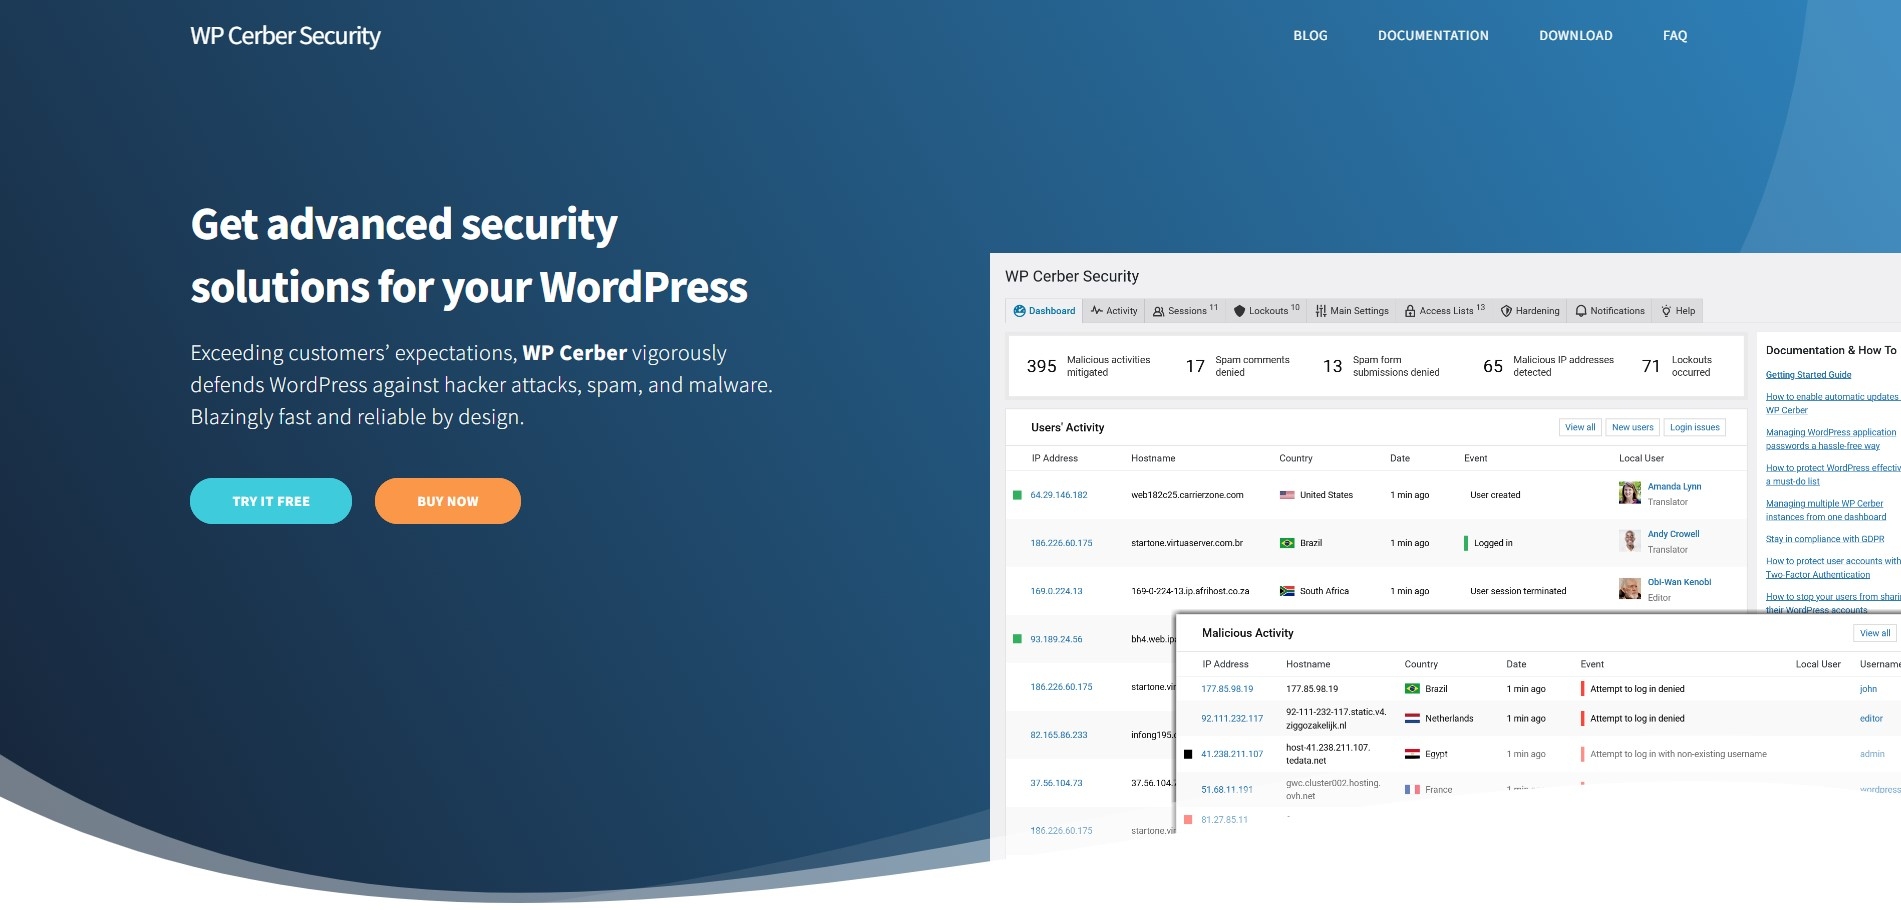Click the Access Lists padlock icon
The width and height of the screenshot is (1901, 910).
click(1410, 311)
